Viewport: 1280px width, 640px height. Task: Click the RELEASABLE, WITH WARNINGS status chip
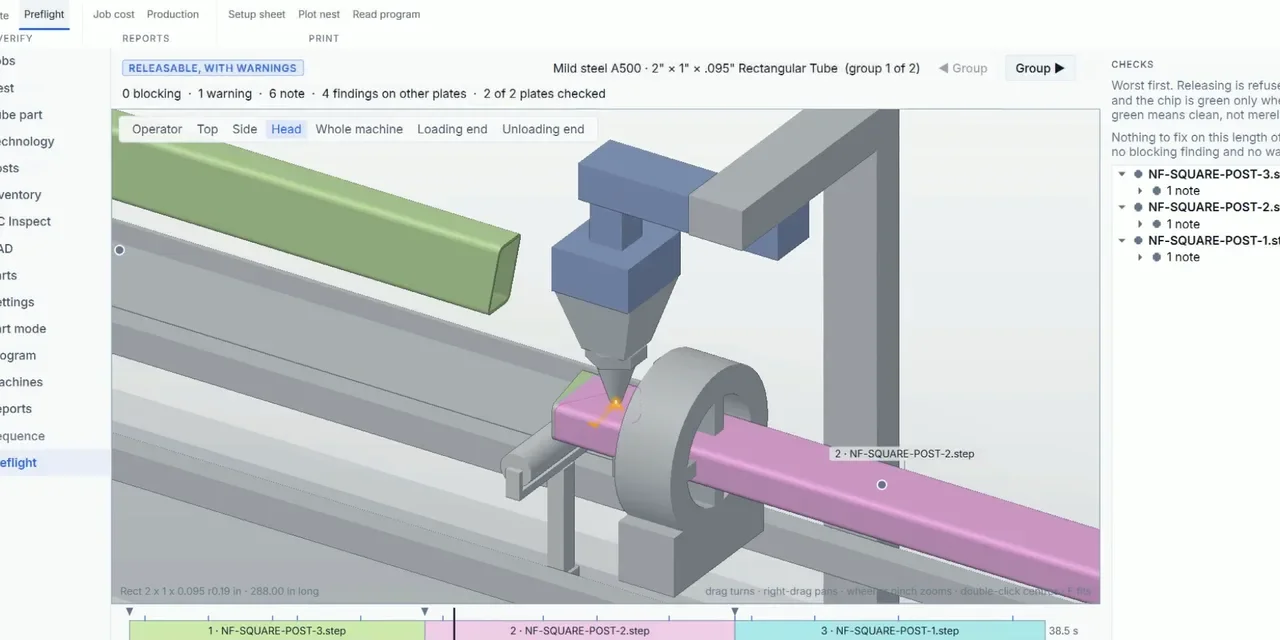[x=213, y=68]
